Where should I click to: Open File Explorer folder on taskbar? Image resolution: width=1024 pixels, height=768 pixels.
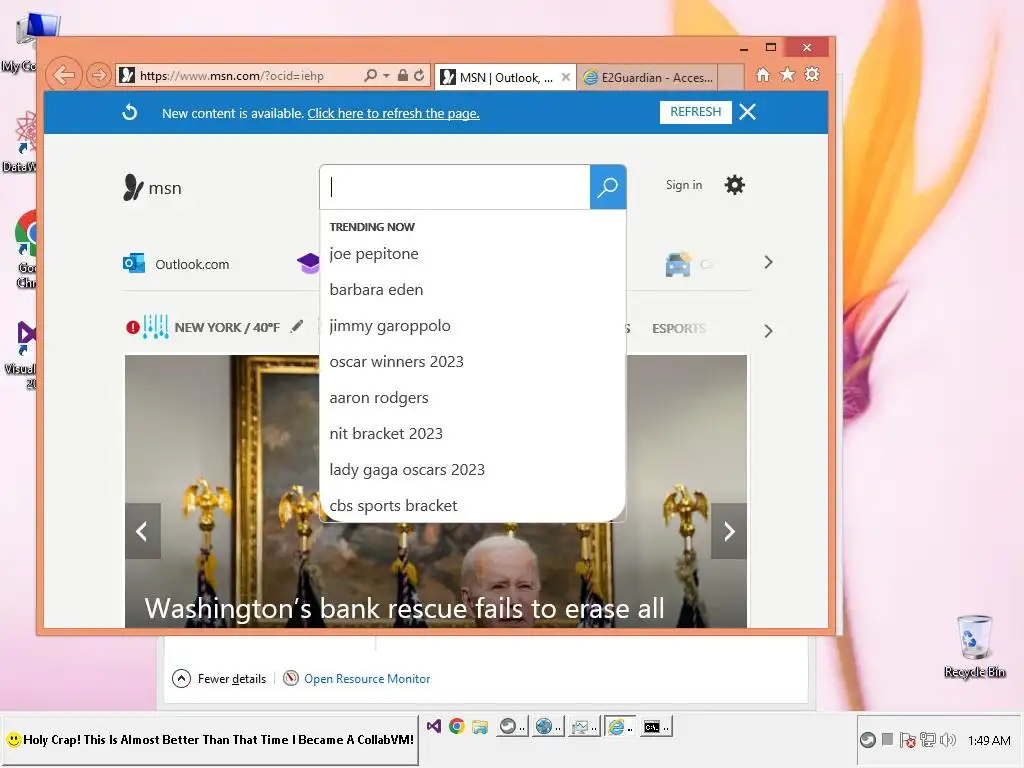point(480,726)
